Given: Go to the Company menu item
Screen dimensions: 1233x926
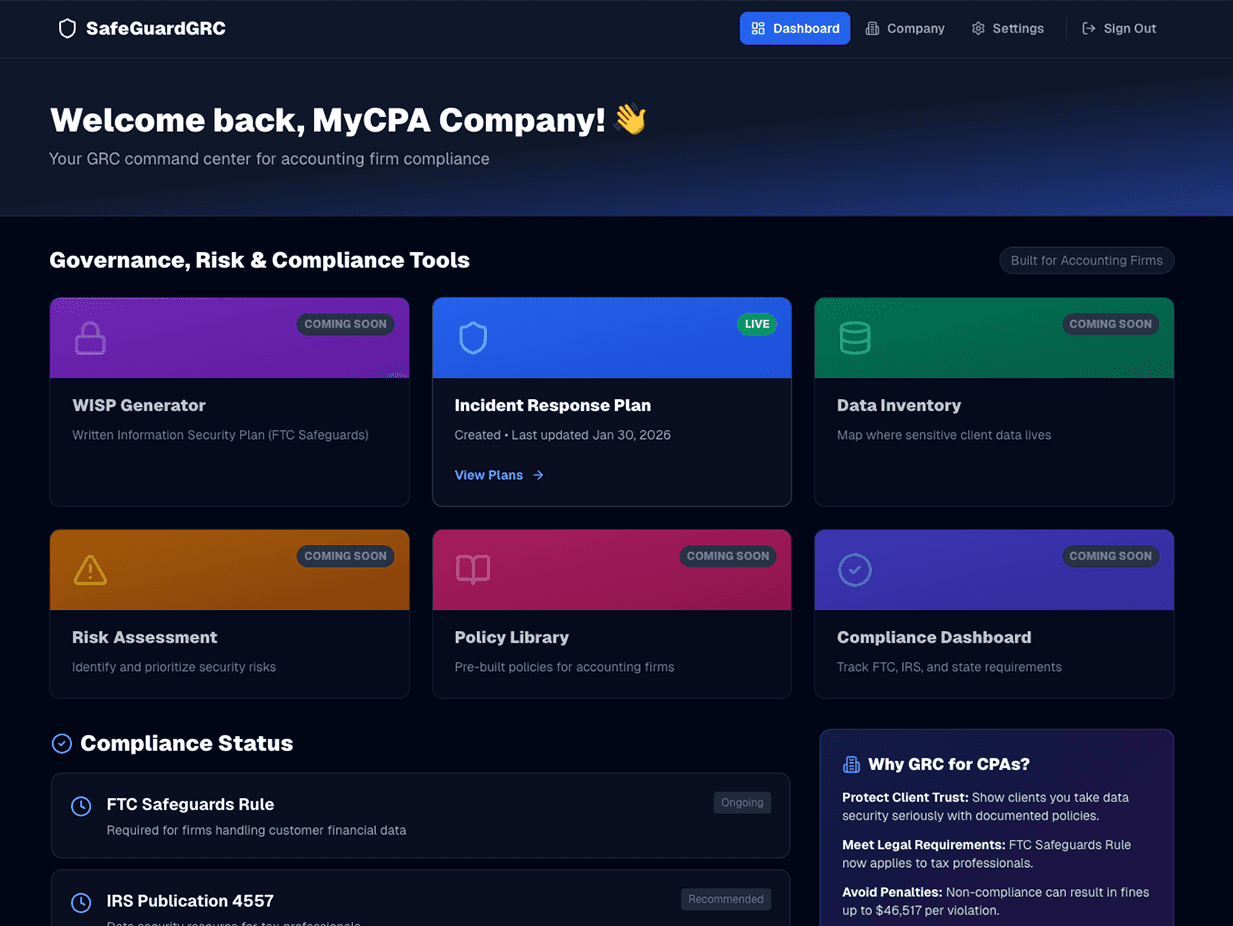Looking at the screenshot, I should [905, 28].
